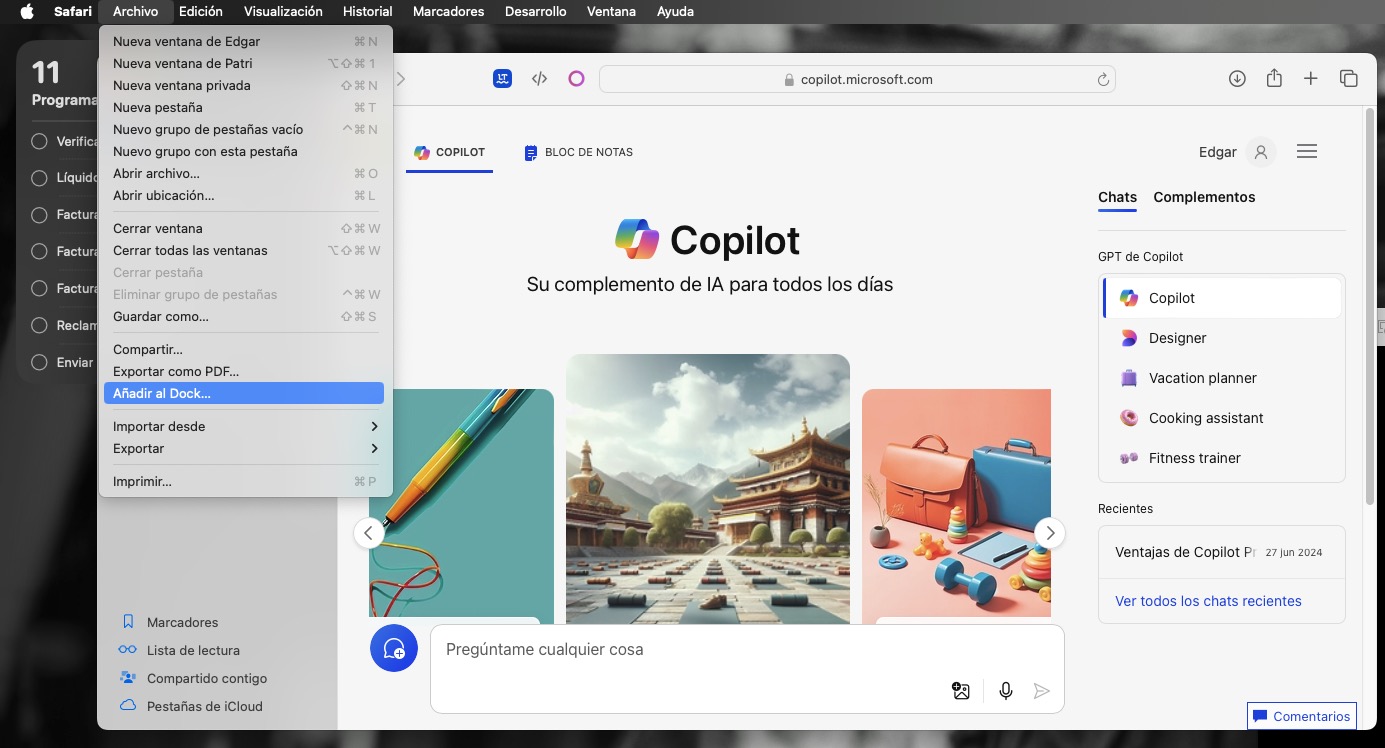
Task: Click the Pregúntame cualquier cosa input field
Action: click(x=700, y=649)
